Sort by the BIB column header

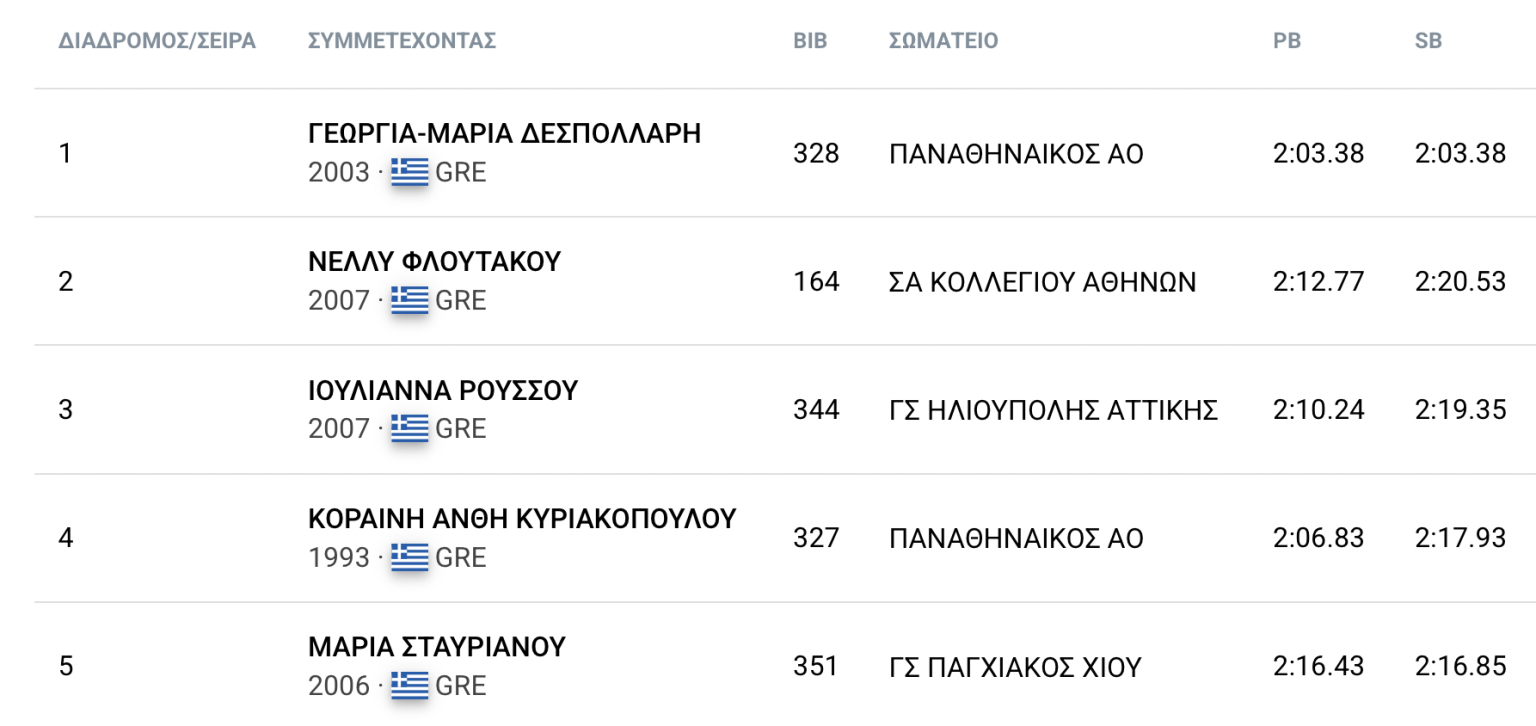point(810,41)
